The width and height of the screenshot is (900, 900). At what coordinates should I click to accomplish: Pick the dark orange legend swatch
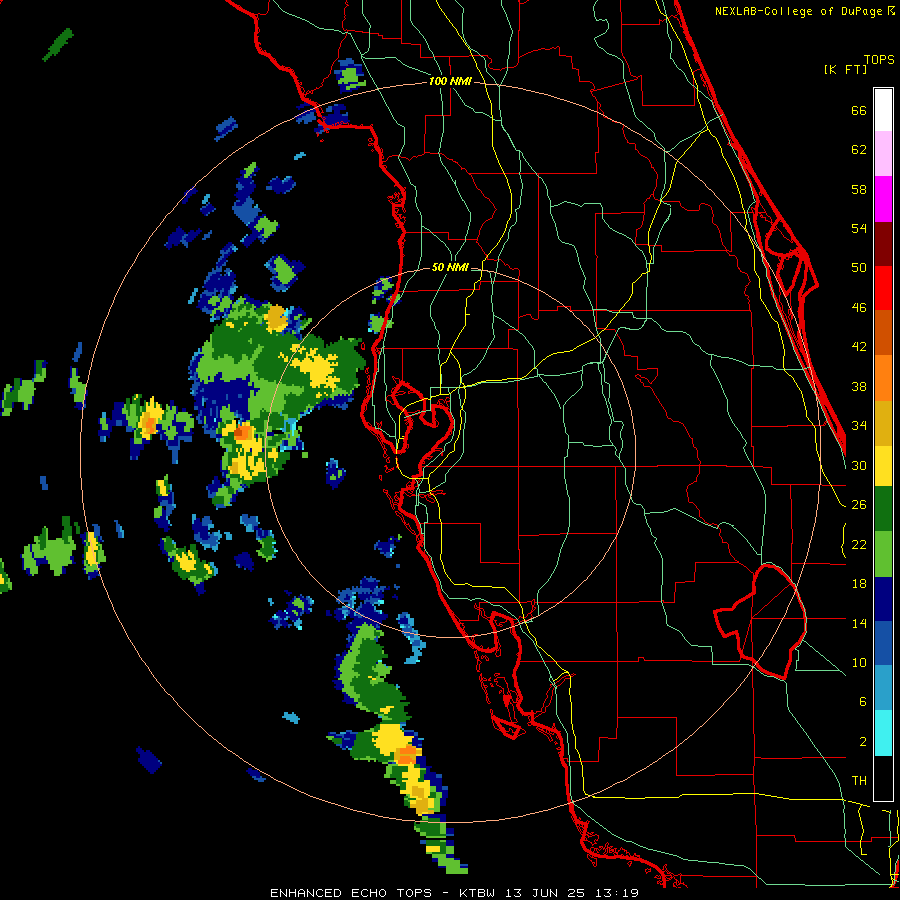pyautogui.click(x=883, y=332)
